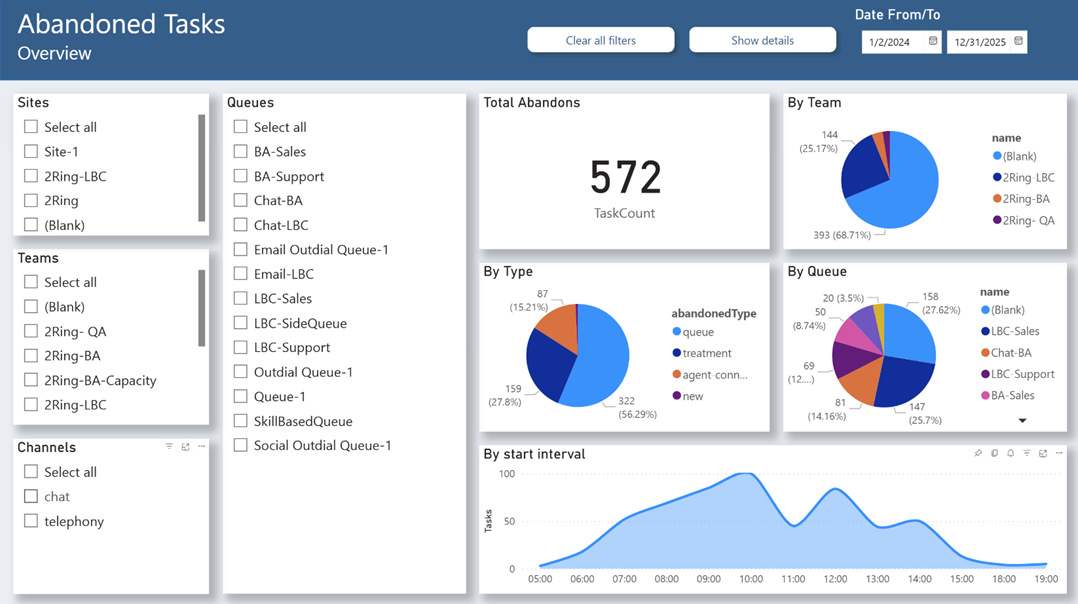Open the filter icon on the Channels slicer
This screenshot has height=604, width=1078.
pyautogui.click(x=169, y=446)
